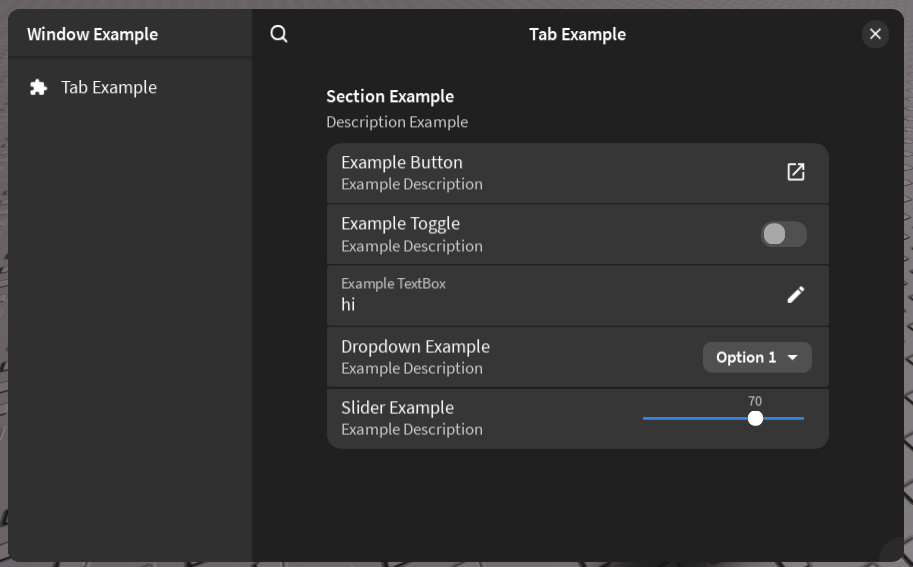Click the Dropdown Example label
This screenshot has height=567, width=913.
coord(415,346)
